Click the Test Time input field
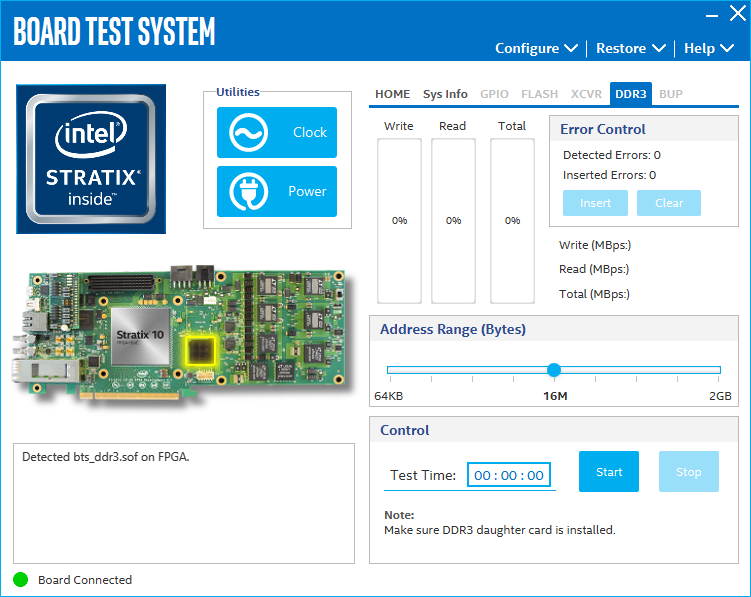Screen dimensions: 751x597 pos(509,475)
